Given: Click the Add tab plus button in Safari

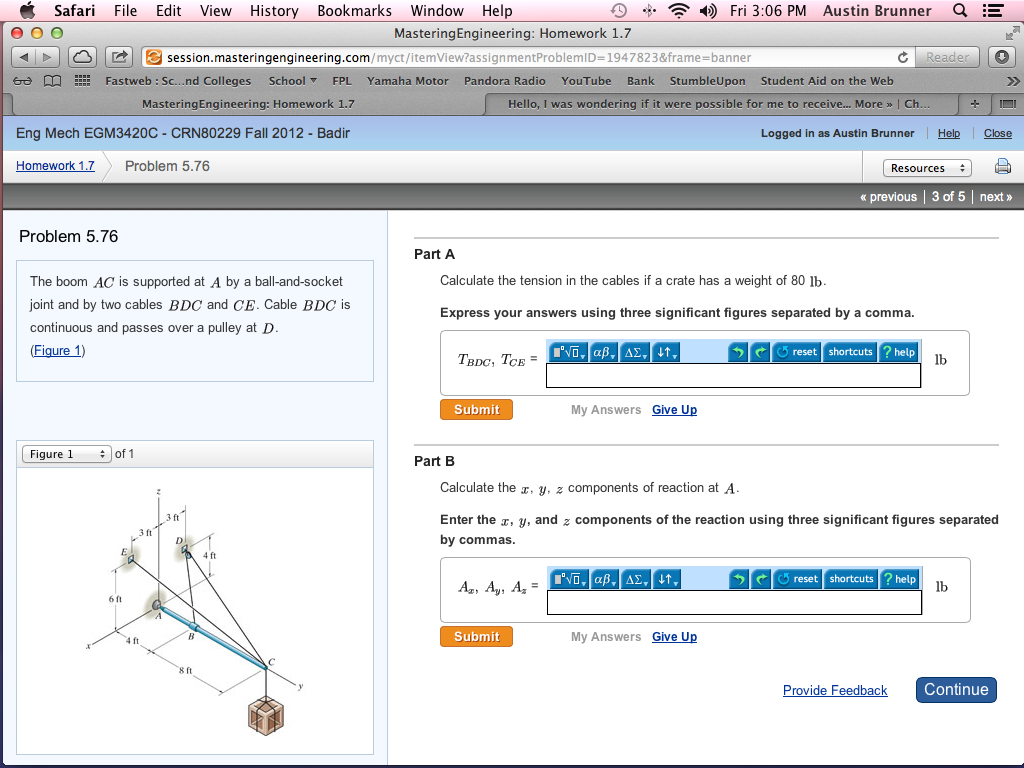Looking at the screenshot, I should pyautogui.click(x=975, y=103).
